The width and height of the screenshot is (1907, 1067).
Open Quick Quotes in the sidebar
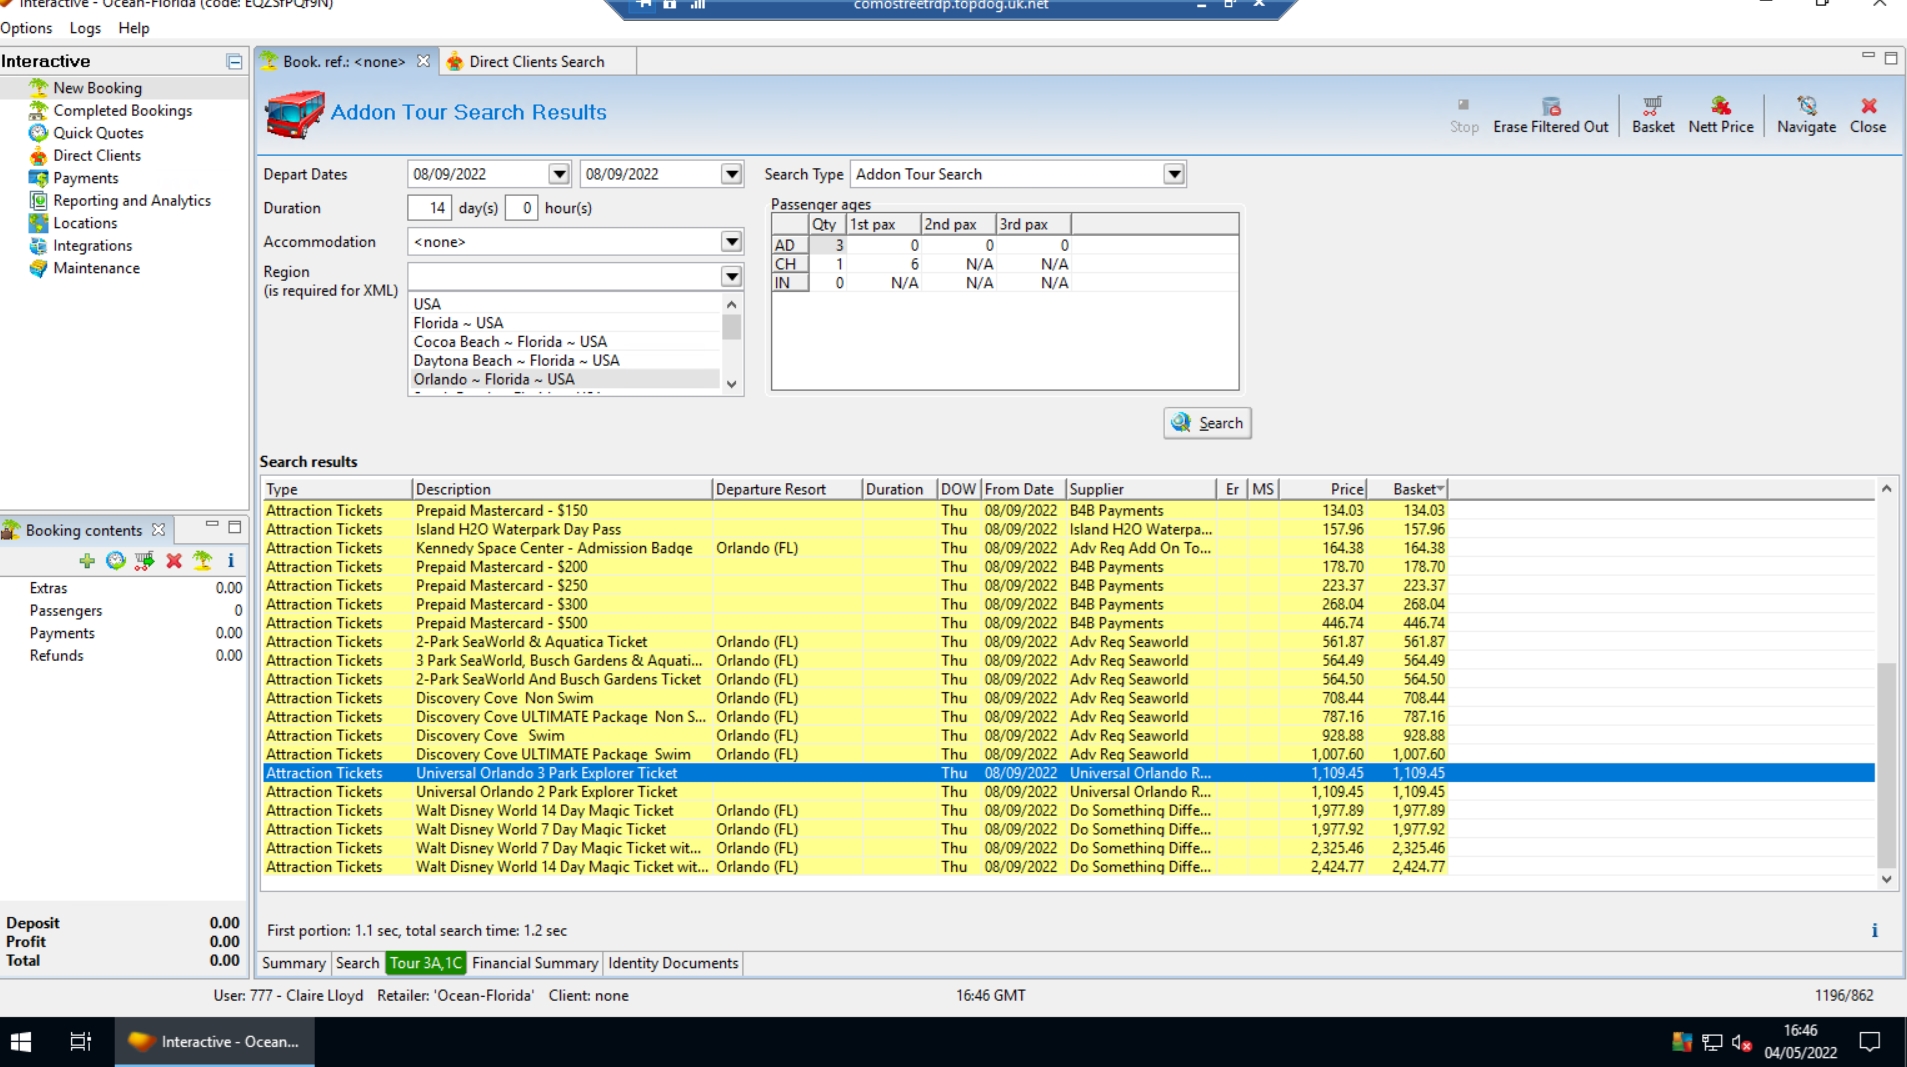(98, 133)
